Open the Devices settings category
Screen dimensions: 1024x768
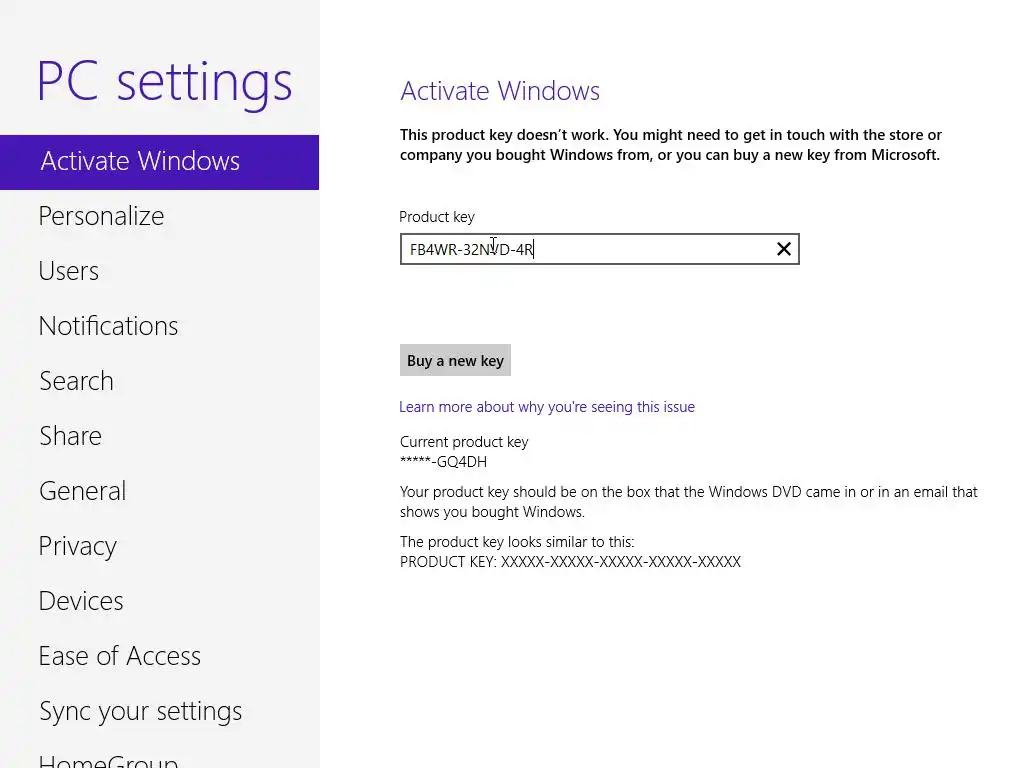click(81, 601)
